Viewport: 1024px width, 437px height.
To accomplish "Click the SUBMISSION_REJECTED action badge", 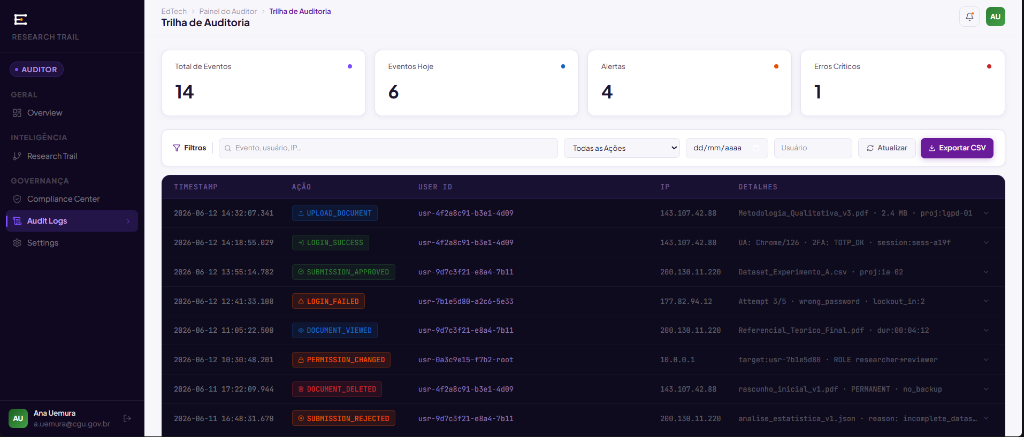I will tap(344, 419).
